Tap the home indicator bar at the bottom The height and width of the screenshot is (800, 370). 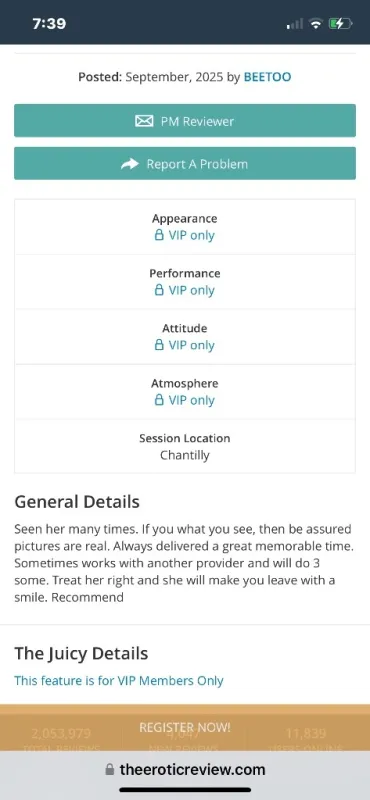click(185, 790)
